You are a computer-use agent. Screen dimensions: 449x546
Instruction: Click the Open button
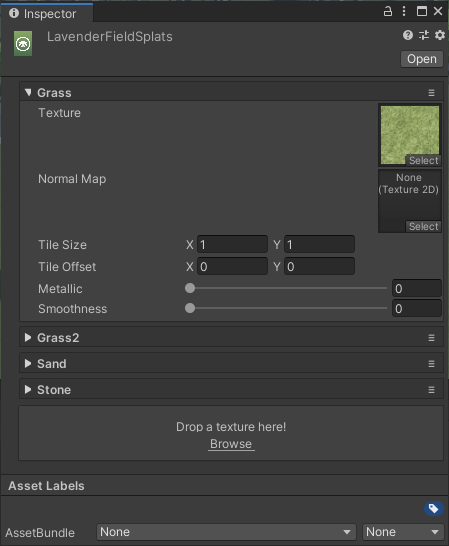[x=422, y=59]
